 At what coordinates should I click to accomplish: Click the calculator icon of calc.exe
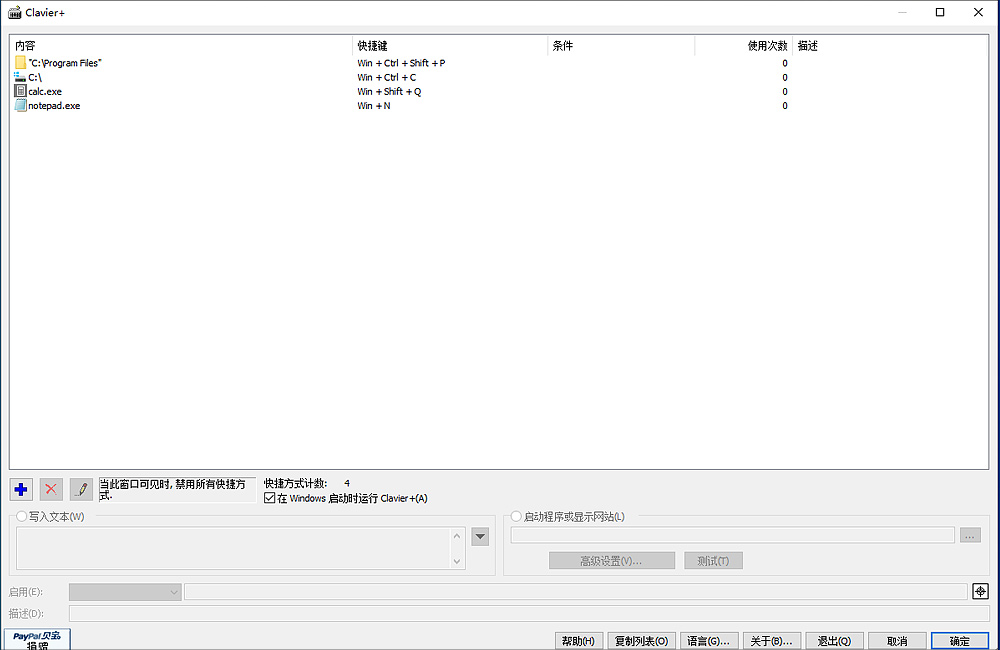click(x=20, y=91)
